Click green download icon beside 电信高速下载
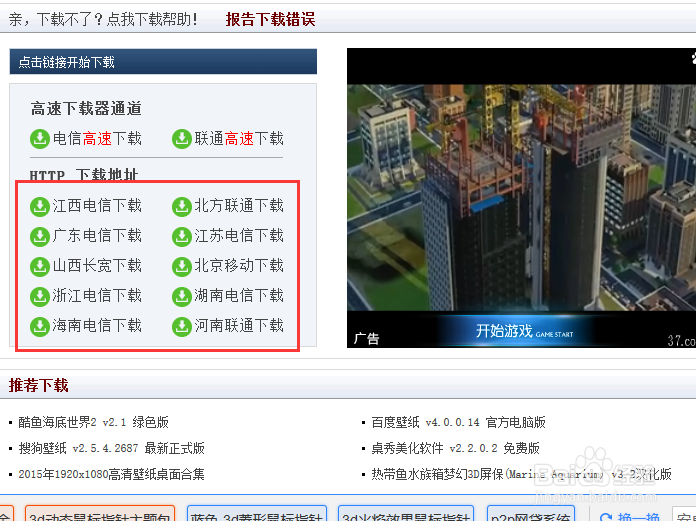696x521 pixels. 40,139
